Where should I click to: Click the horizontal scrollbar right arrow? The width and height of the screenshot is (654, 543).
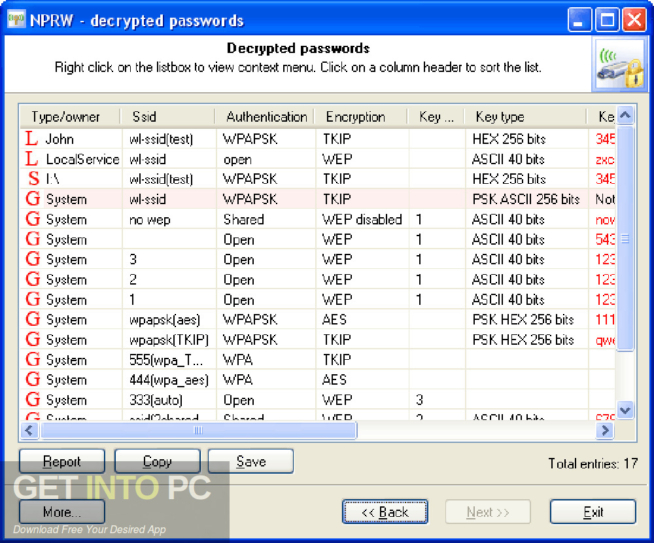point(606,430)
